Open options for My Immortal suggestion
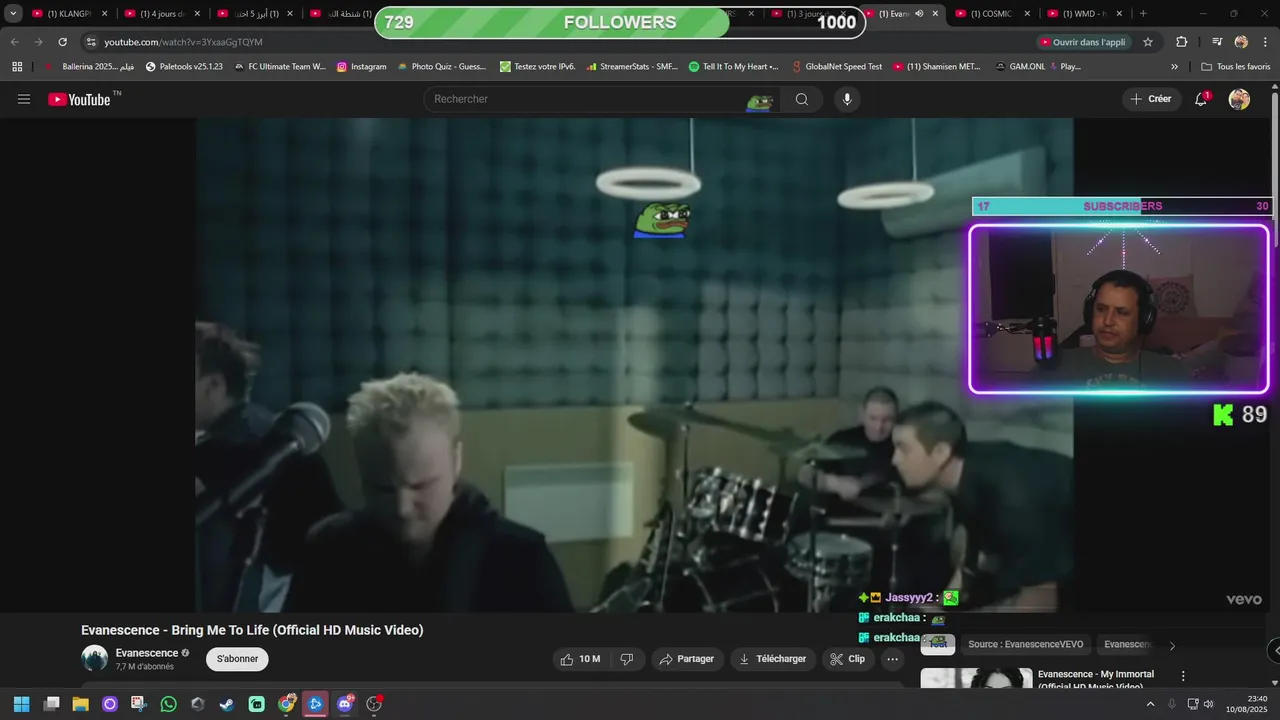 coord(1183,676)
